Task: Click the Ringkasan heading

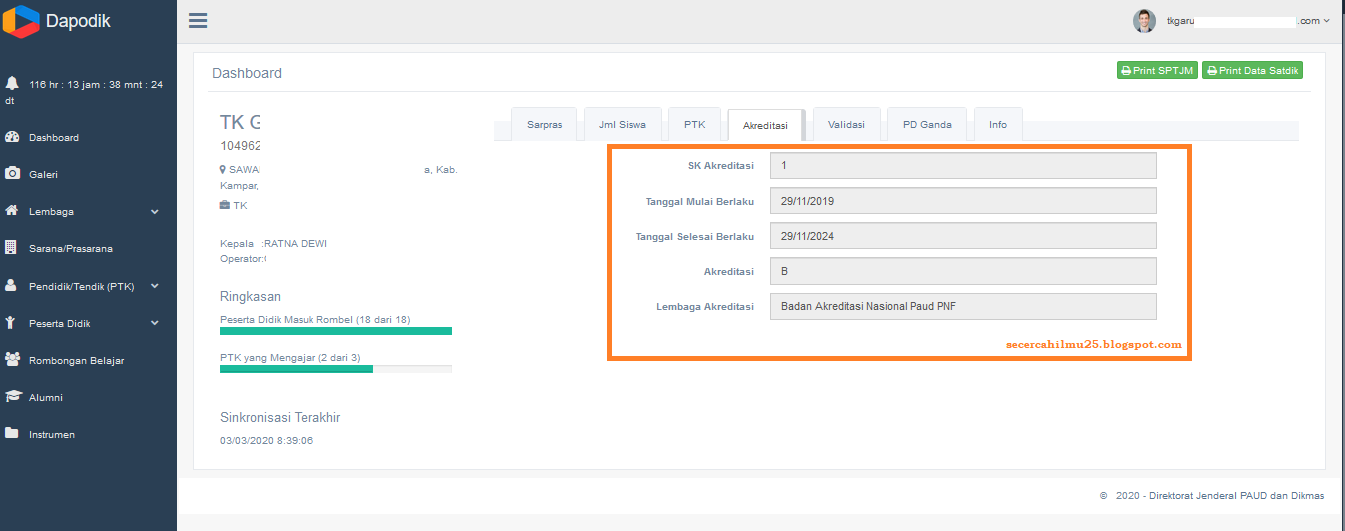Action: [250, 296]
